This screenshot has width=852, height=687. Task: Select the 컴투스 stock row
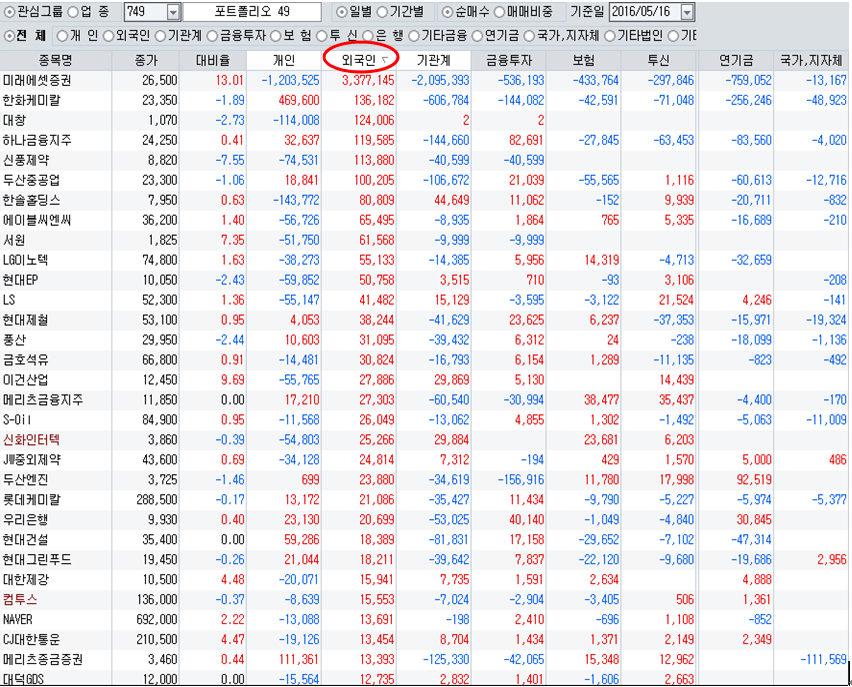click(x=21, y=599)
